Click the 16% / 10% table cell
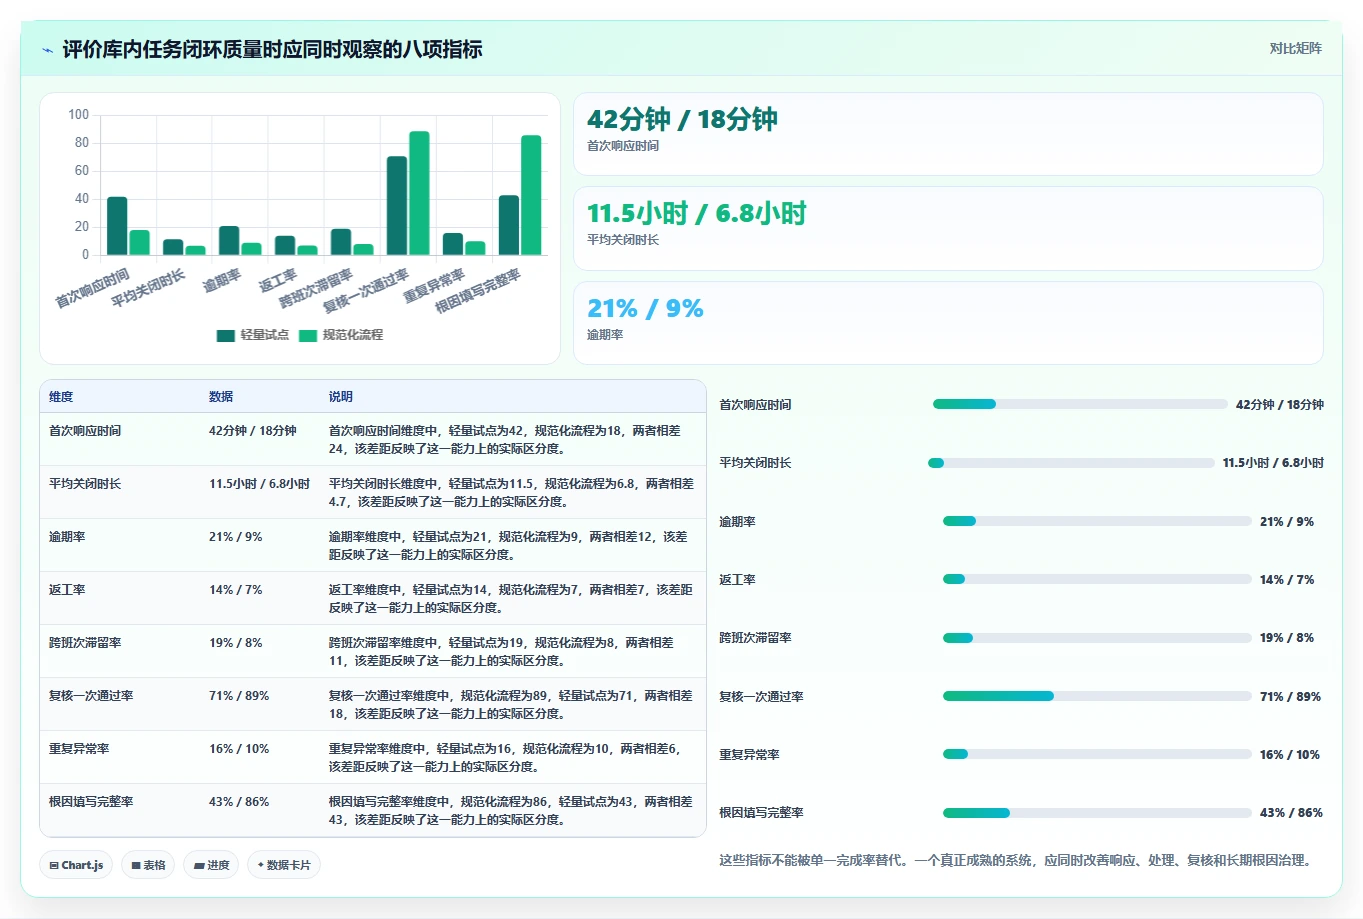1363x919 pixels. pos(239,749)
